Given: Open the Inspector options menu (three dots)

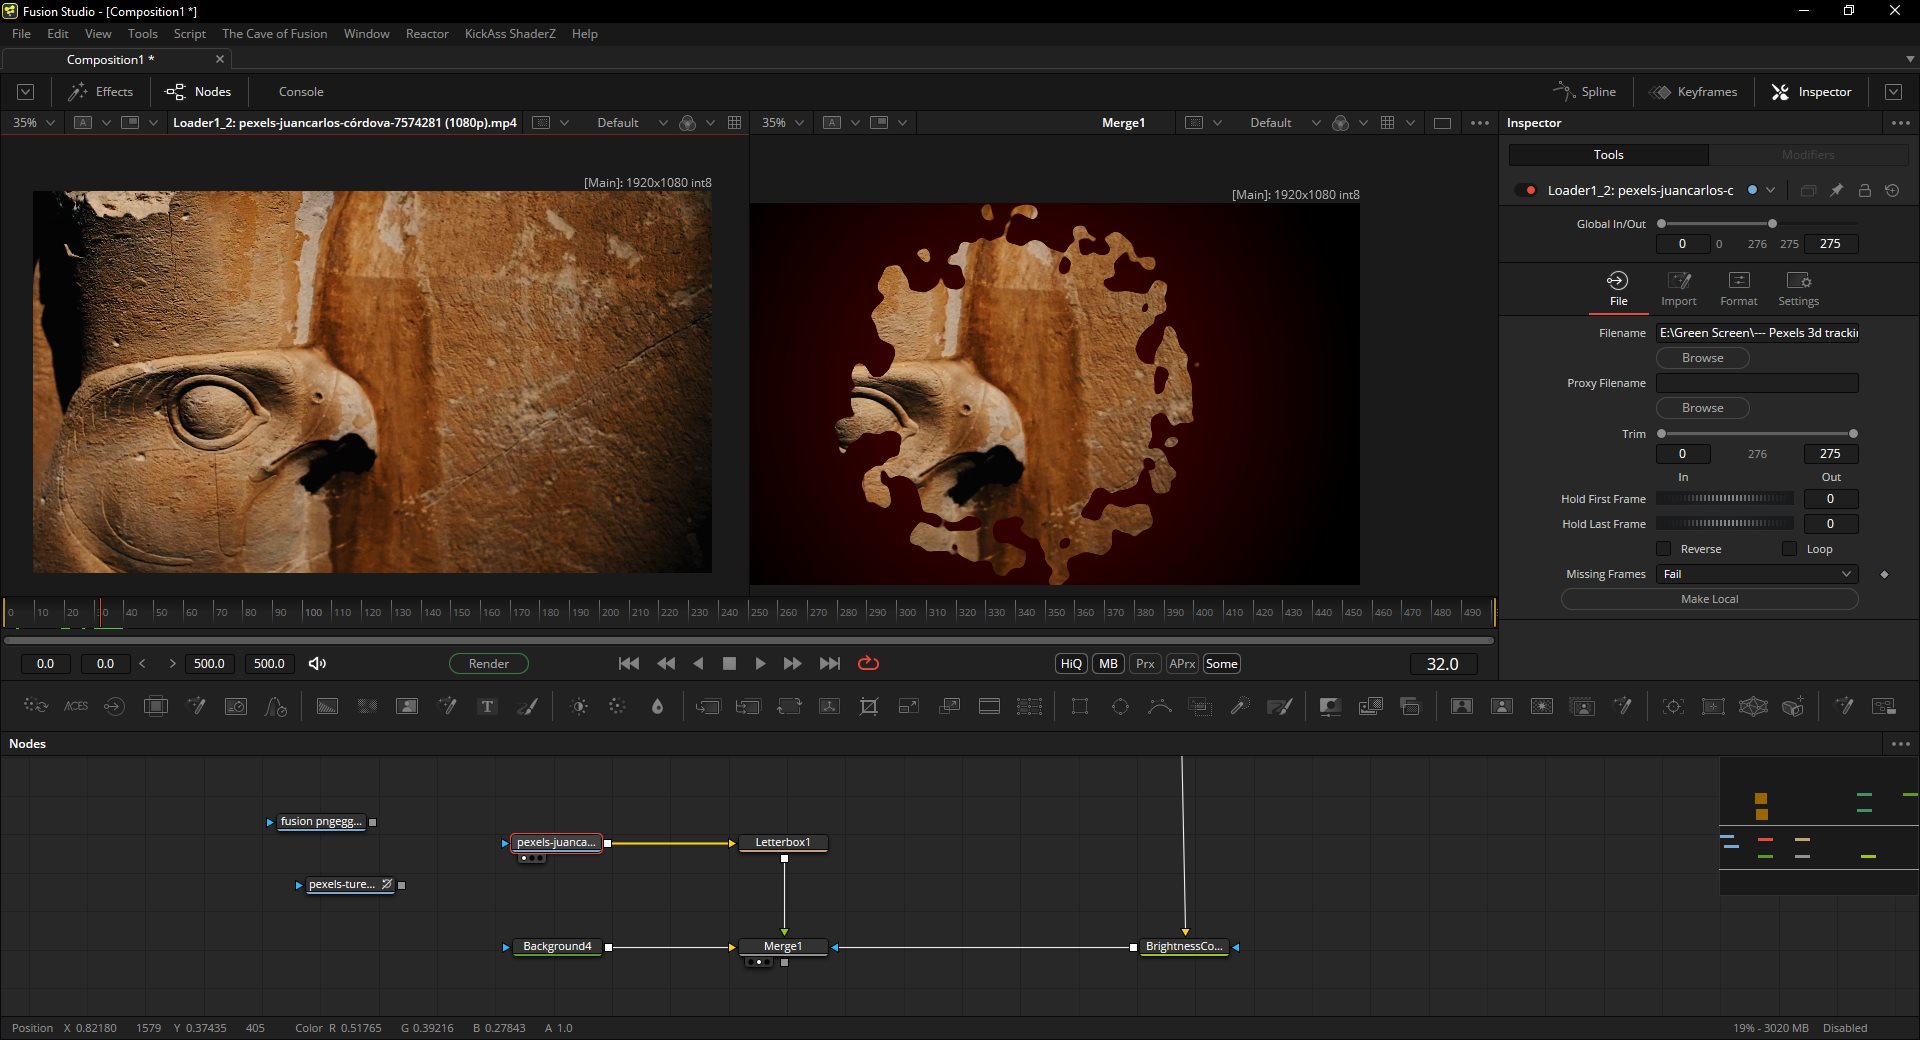Looking at the screenshot, I should (1900, 123).
